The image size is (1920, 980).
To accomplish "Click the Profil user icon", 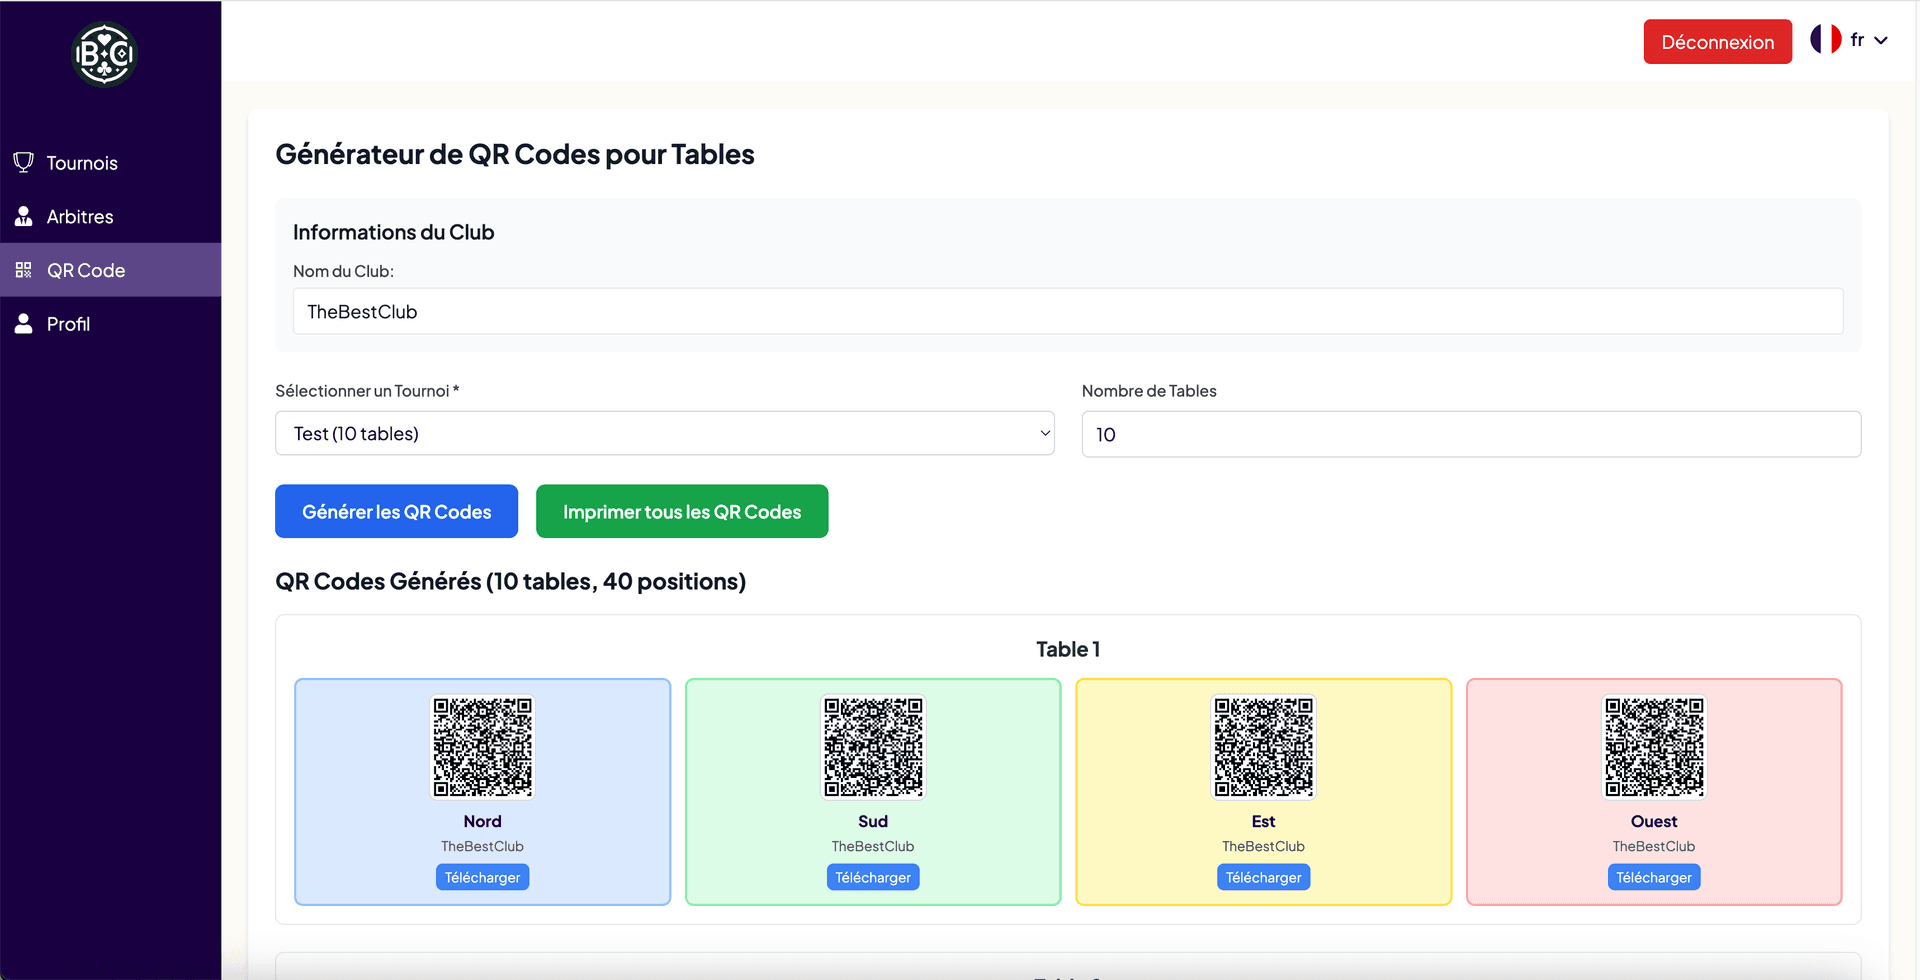I will point(23,323).
